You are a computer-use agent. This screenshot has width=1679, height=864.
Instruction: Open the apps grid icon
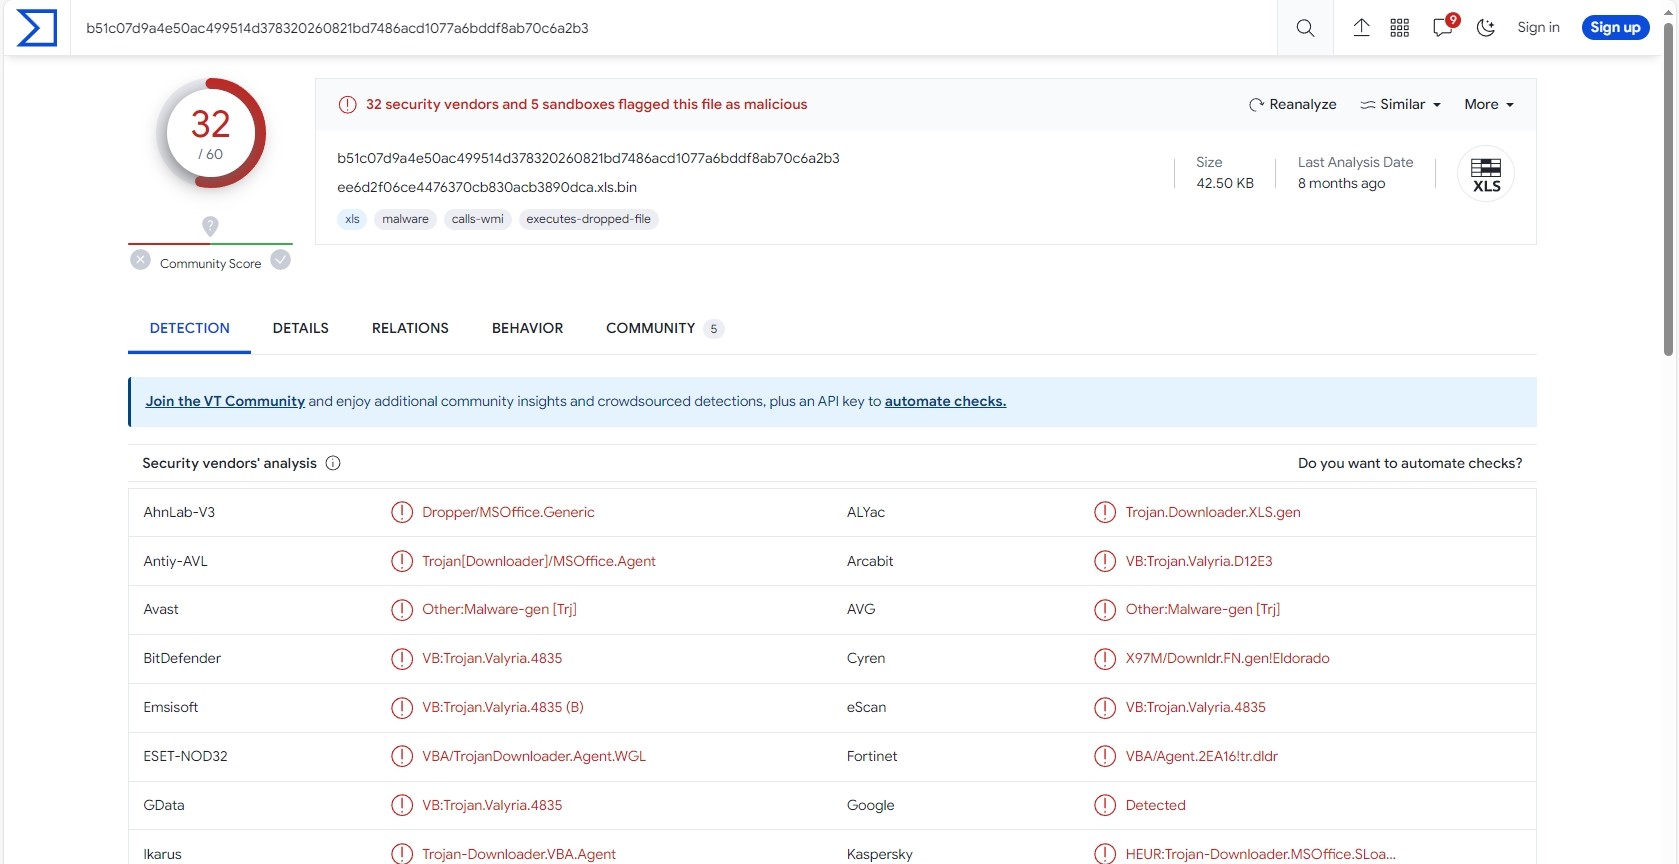(1400, 28)
